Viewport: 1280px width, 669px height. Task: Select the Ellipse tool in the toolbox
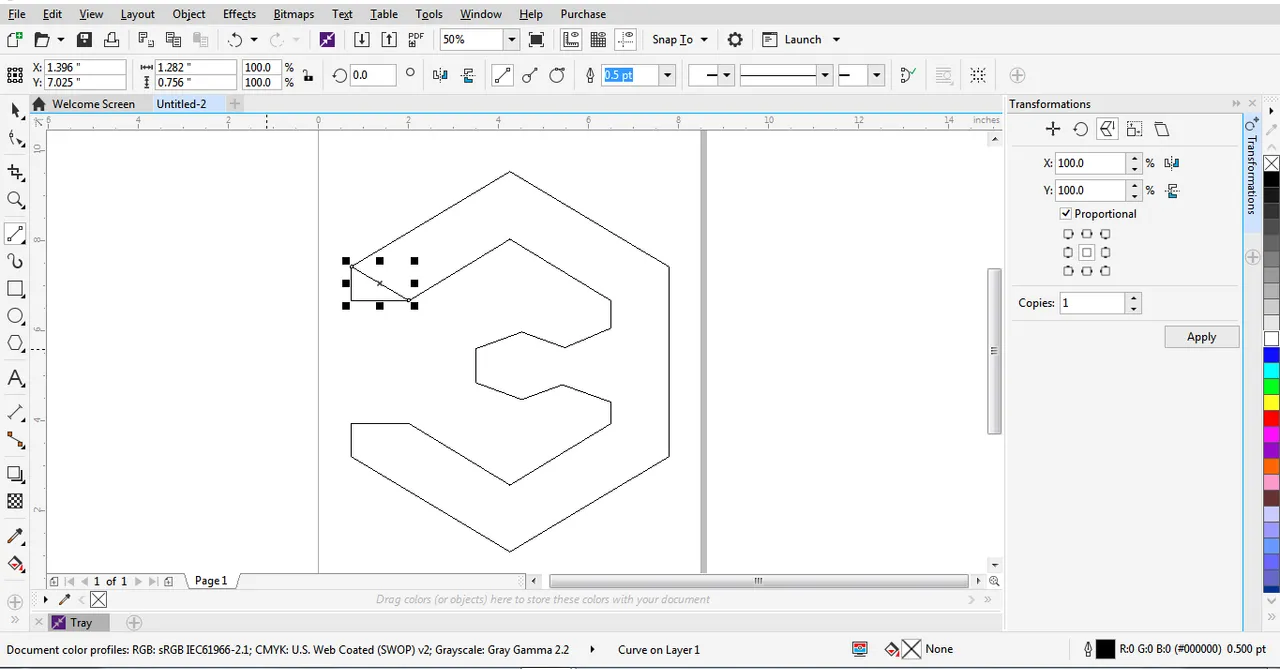pyautogui.click(x=15, y=316)
